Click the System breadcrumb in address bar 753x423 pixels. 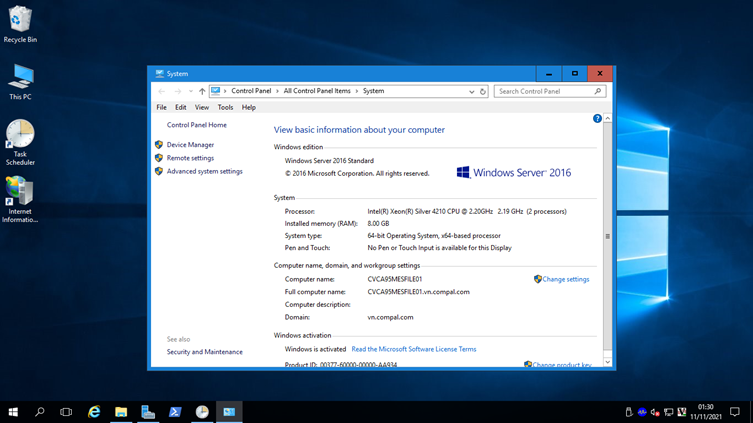point(373,91)
